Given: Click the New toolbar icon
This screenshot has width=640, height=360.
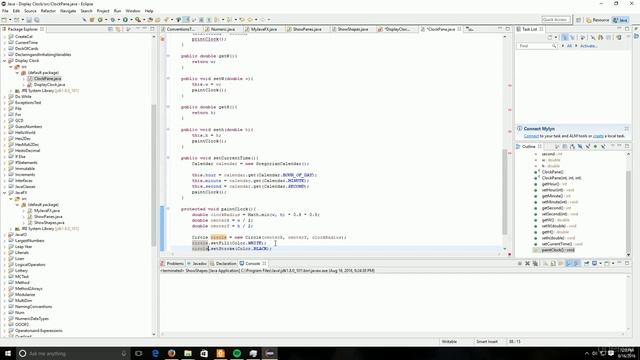Looking at the screenshot, I should point(4,20).
